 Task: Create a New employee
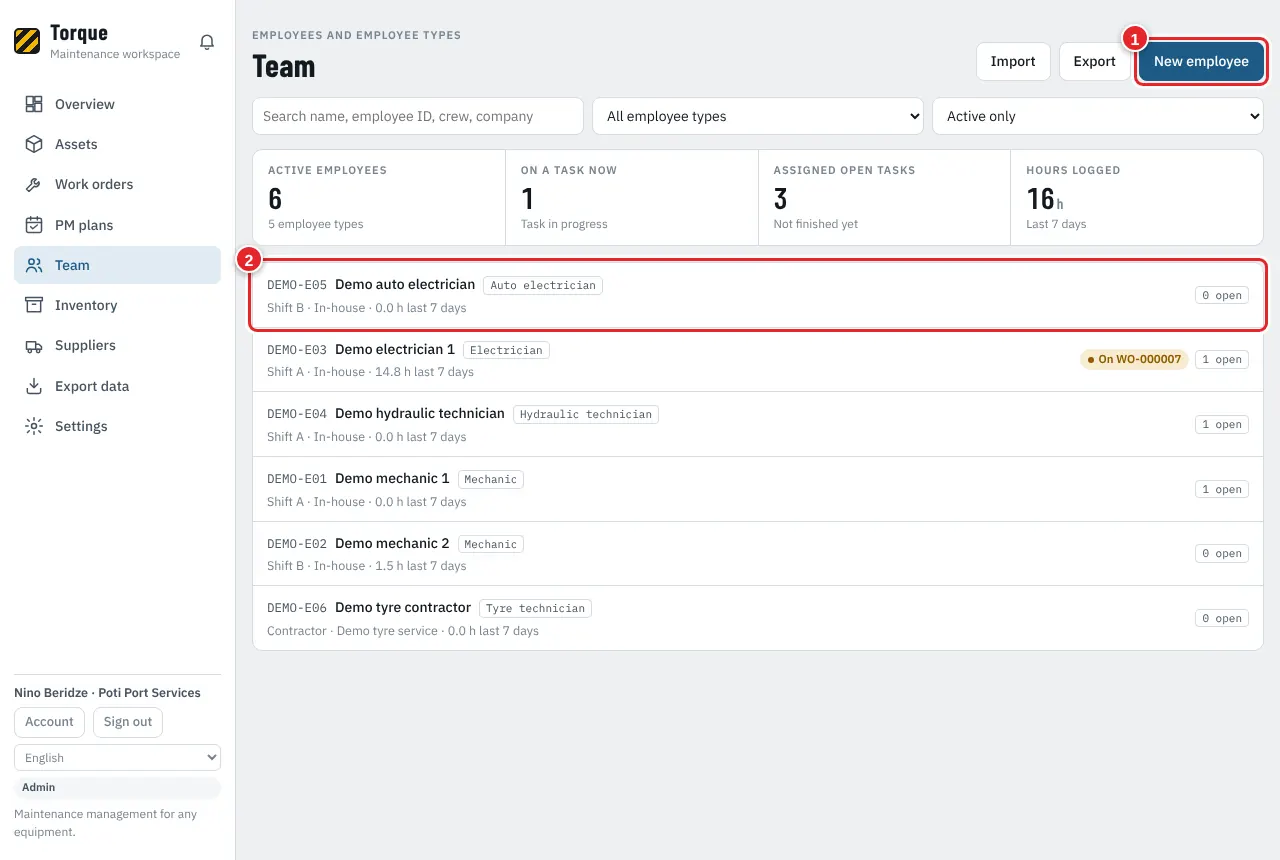pyautogui.click(x=1201, y=61)
